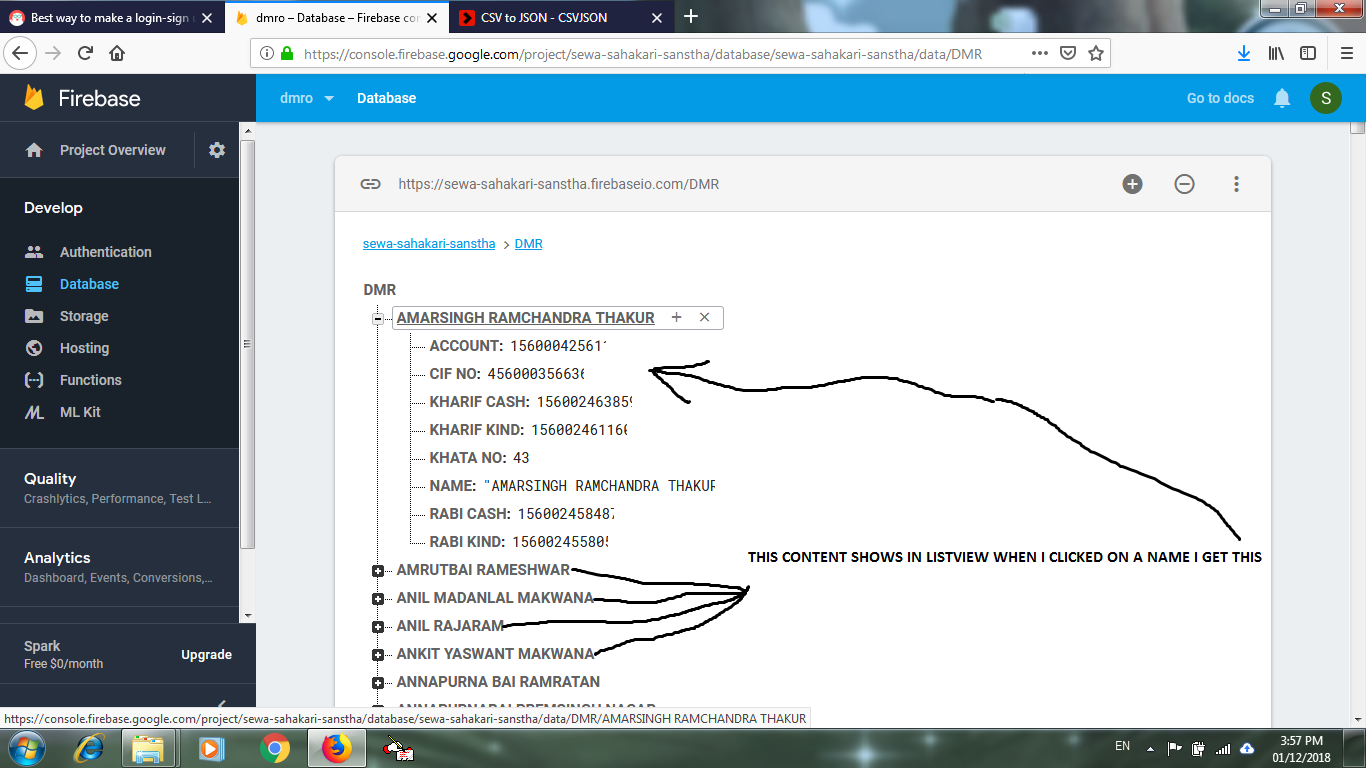Switch to the CSV to JSON browser tab
Screen dimensions: 1366x768
click(x=546, y=17)
